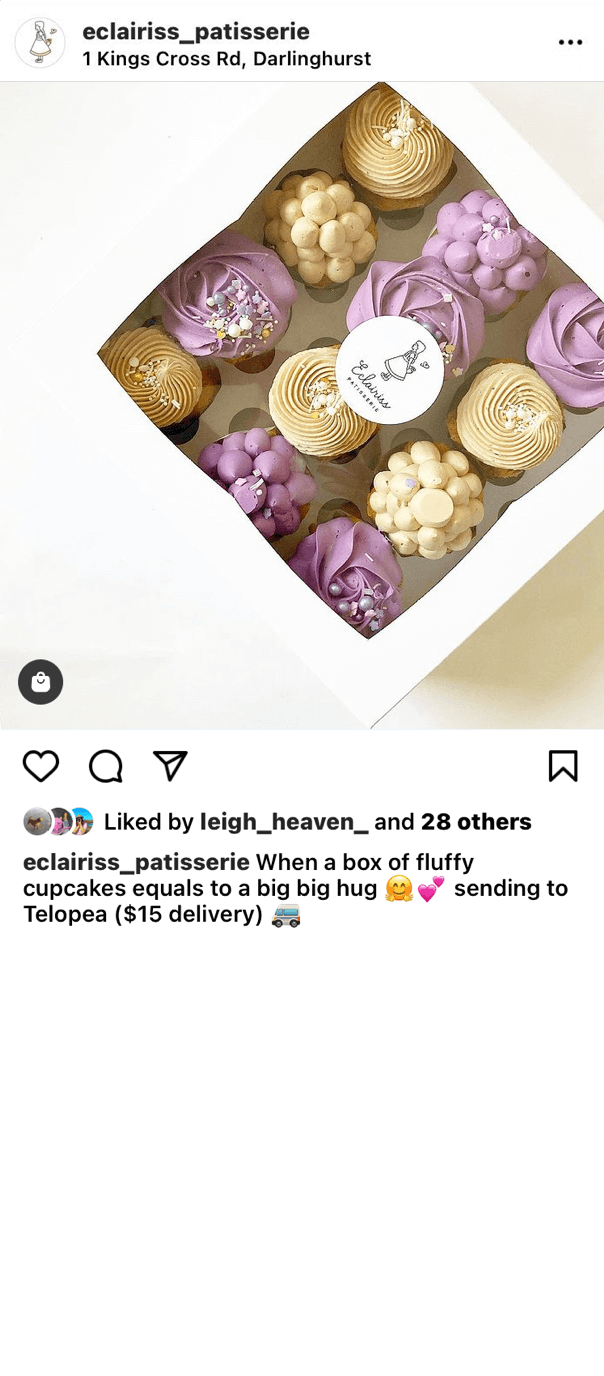Open comments with the speech bubble icon

[x=106, y=766]
